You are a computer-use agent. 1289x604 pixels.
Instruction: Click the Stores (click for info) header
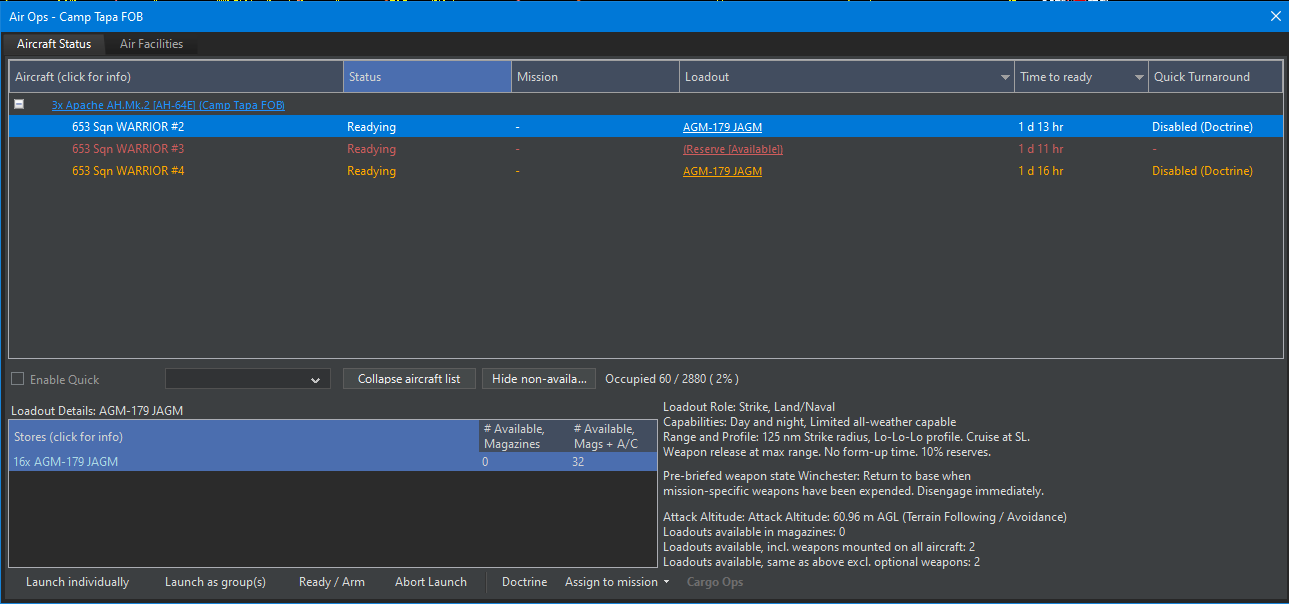pos(244,436)
